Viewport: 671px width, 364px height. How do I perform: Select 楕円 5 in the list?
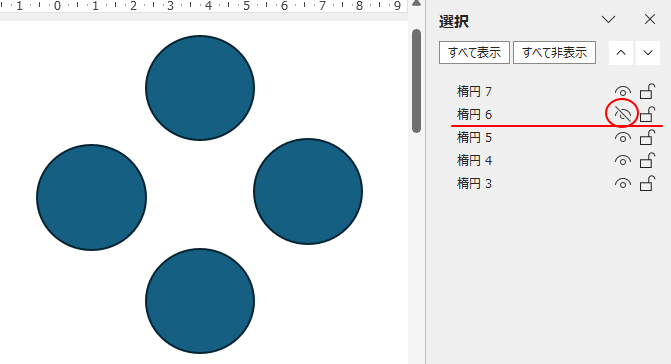474,138
